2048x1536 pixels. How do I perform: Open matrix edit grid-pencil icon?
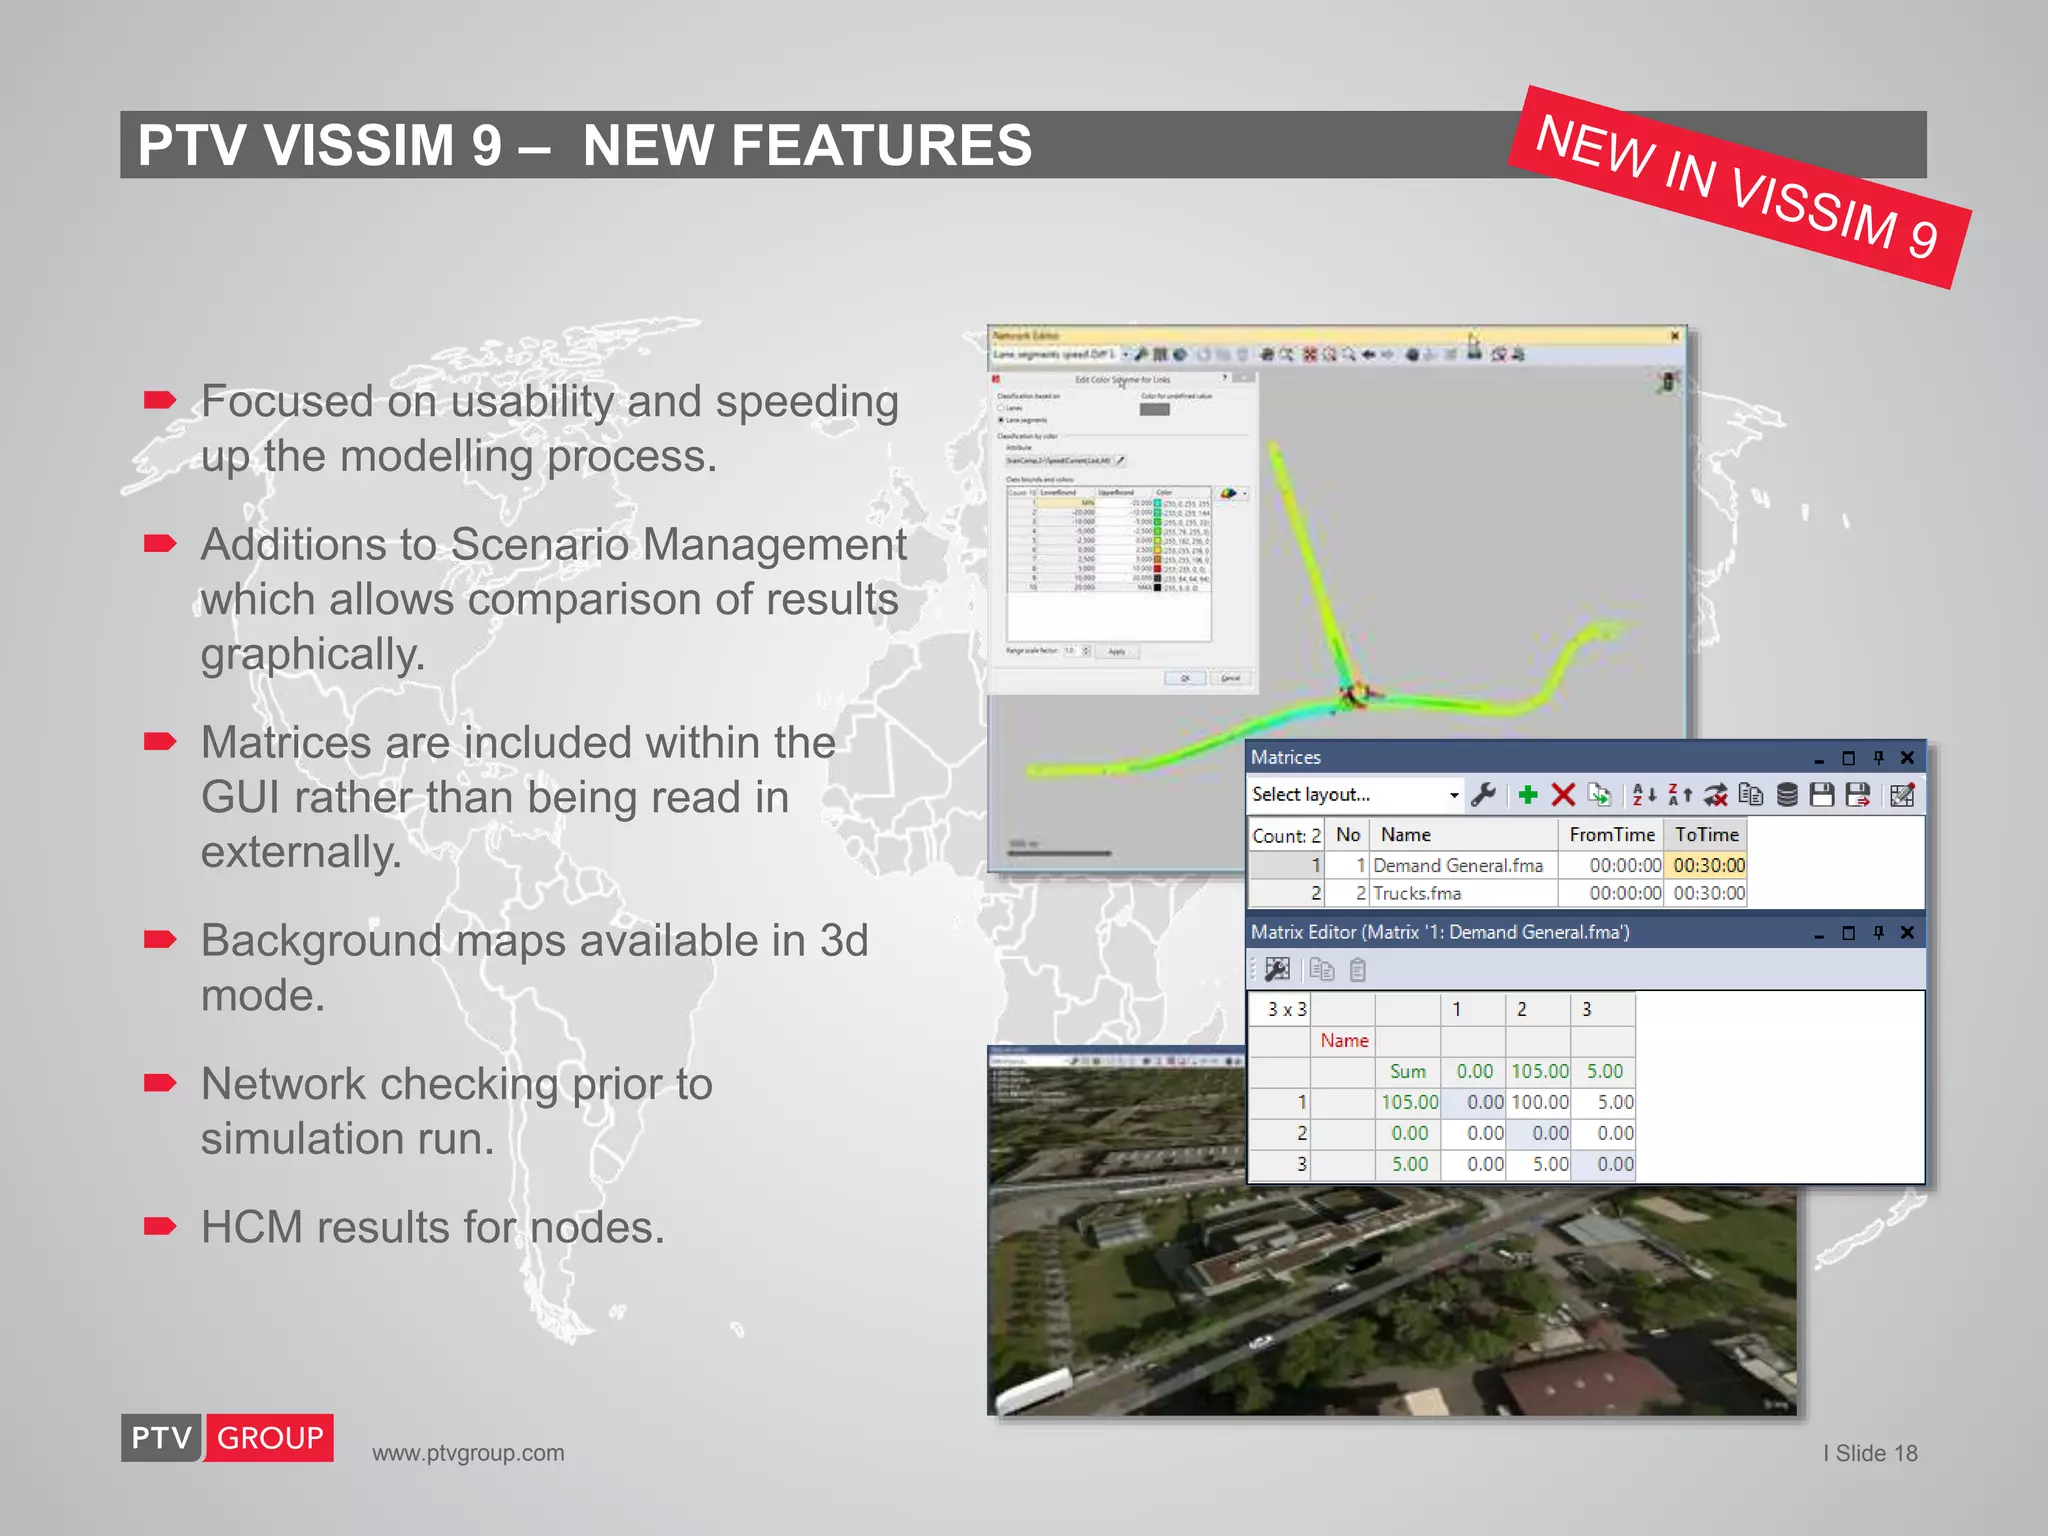point(1902,795)
